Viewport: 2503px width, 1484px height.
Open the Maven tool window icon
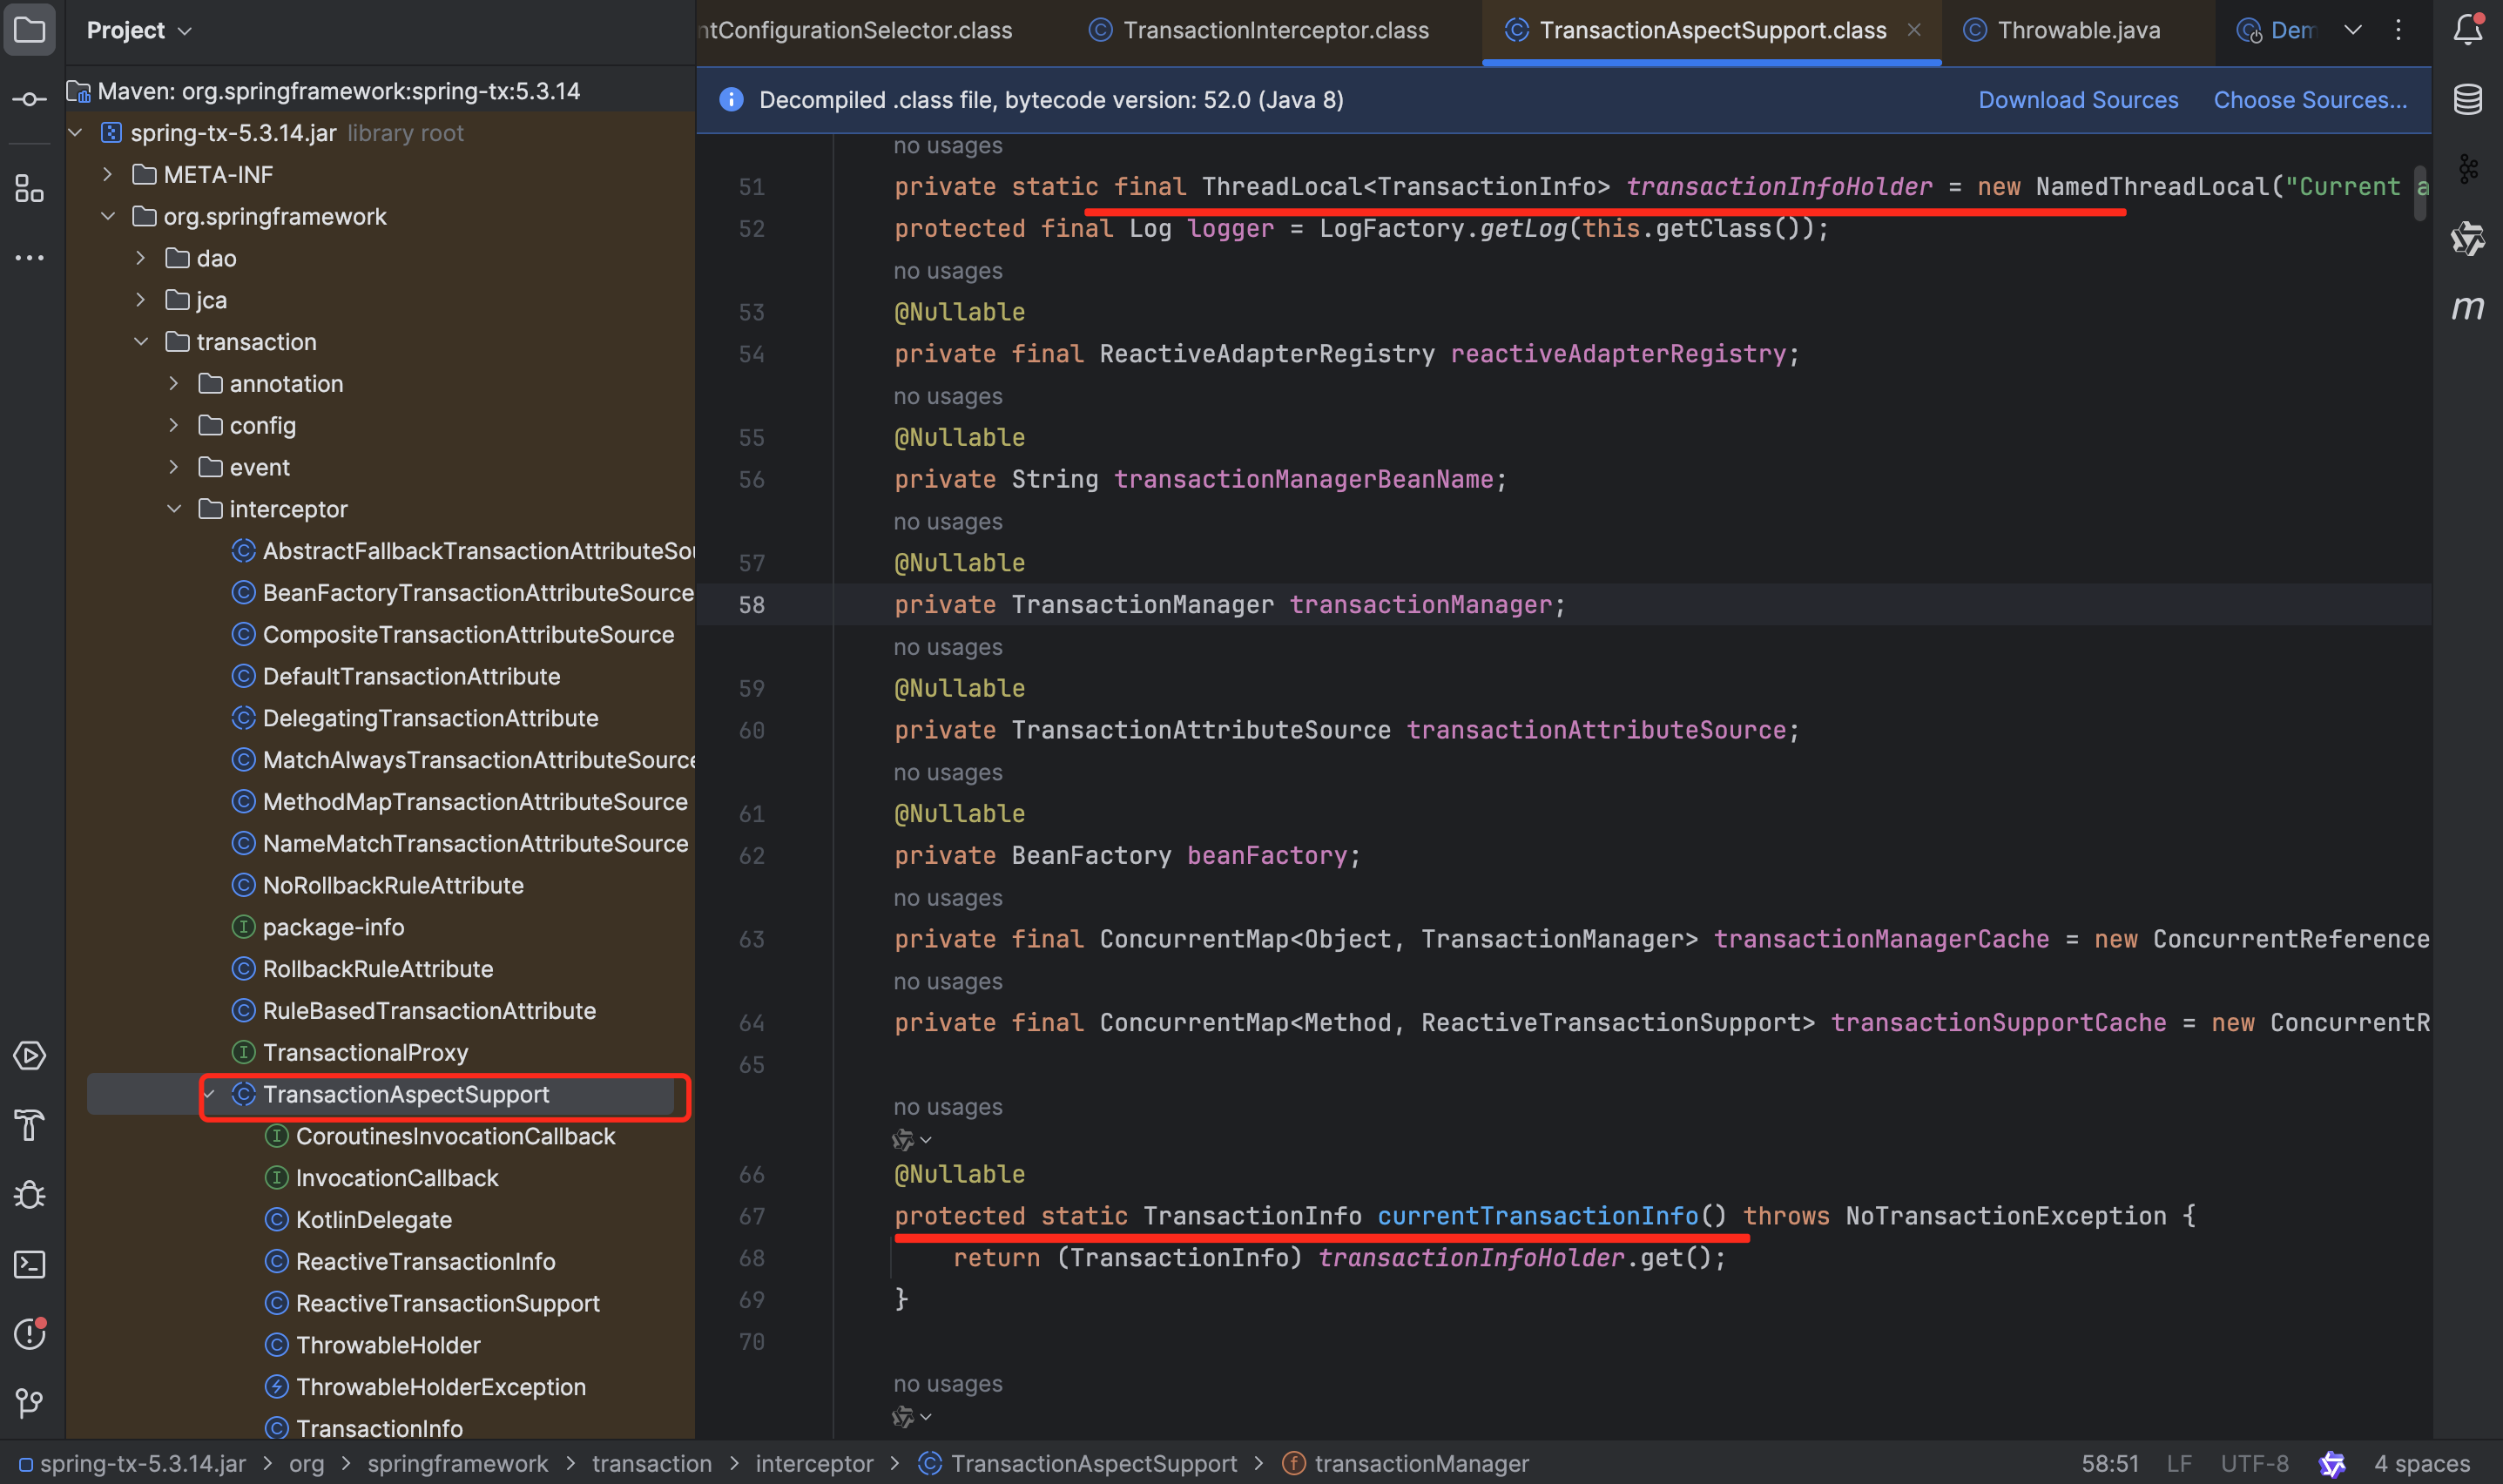point(2467,308)
